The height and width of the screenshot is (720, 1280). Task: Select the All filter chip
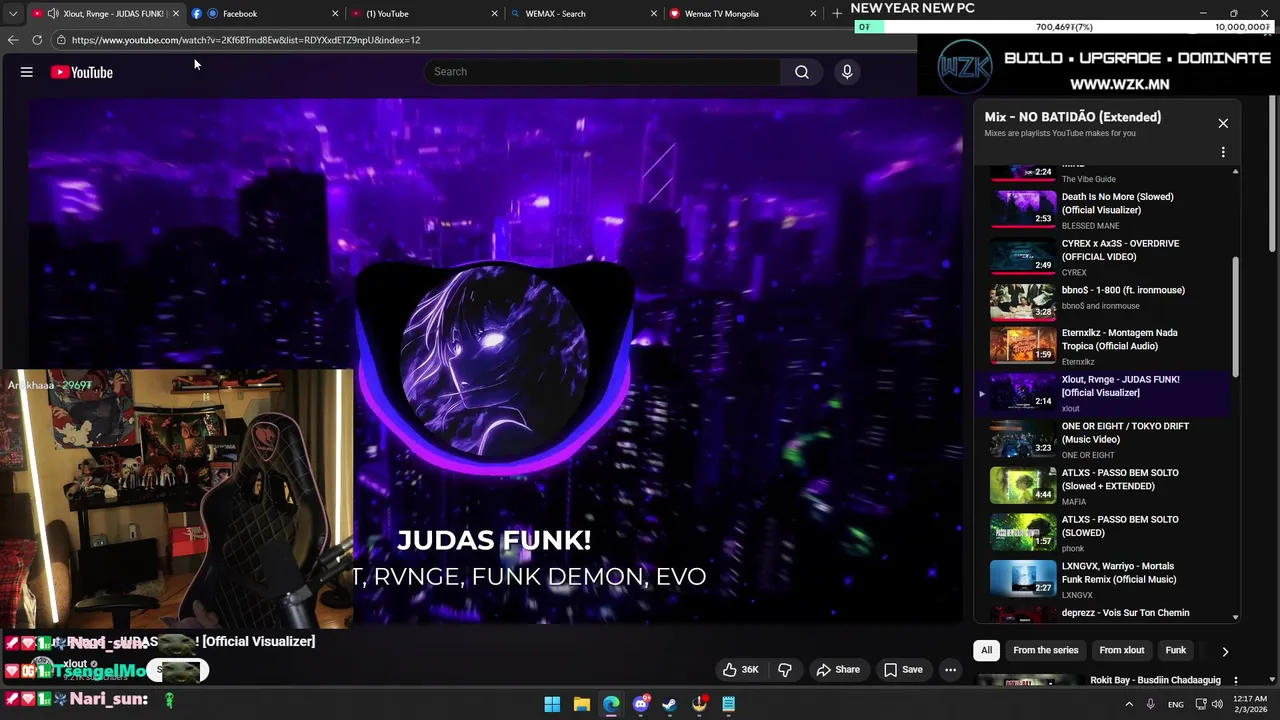986,650
